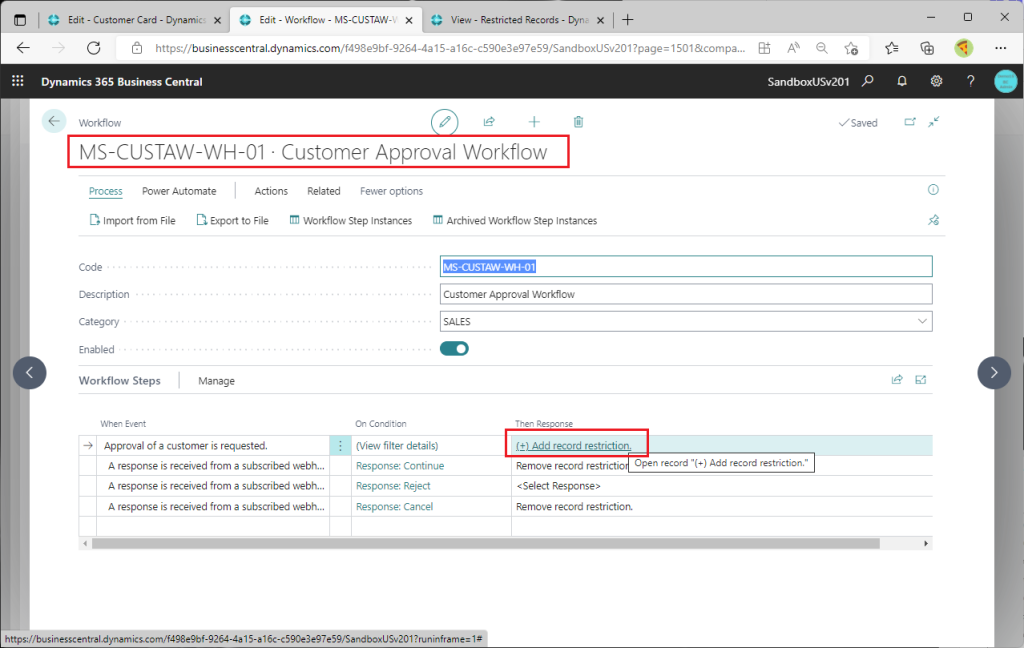Click the Dynamics 365 Business Central title
Viewport: 1024px width, 648px height.
pyautogui.click(x=121, y=82)
